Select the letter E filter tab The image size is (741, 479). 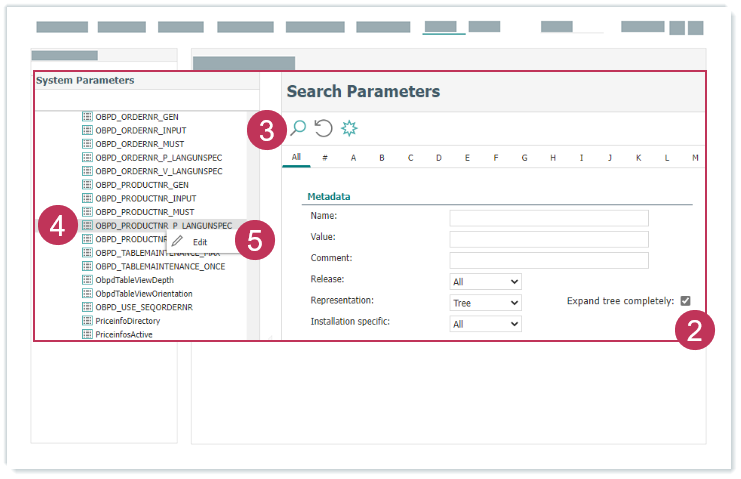(x=467, y=158)
